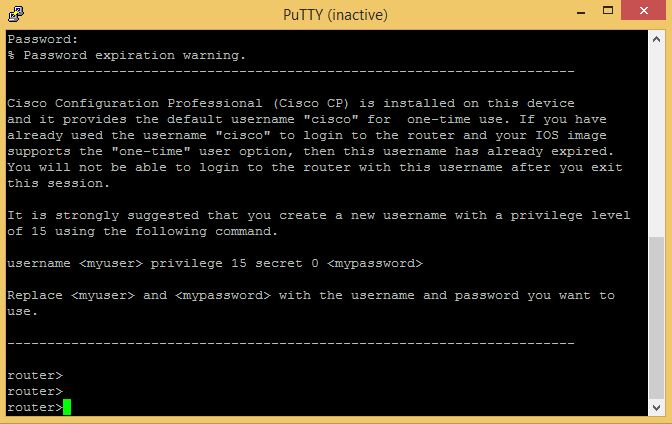The height and width of the screenshot is (424, 672).
Task: Click the first router> prompt line
Action: pos(34,375)
